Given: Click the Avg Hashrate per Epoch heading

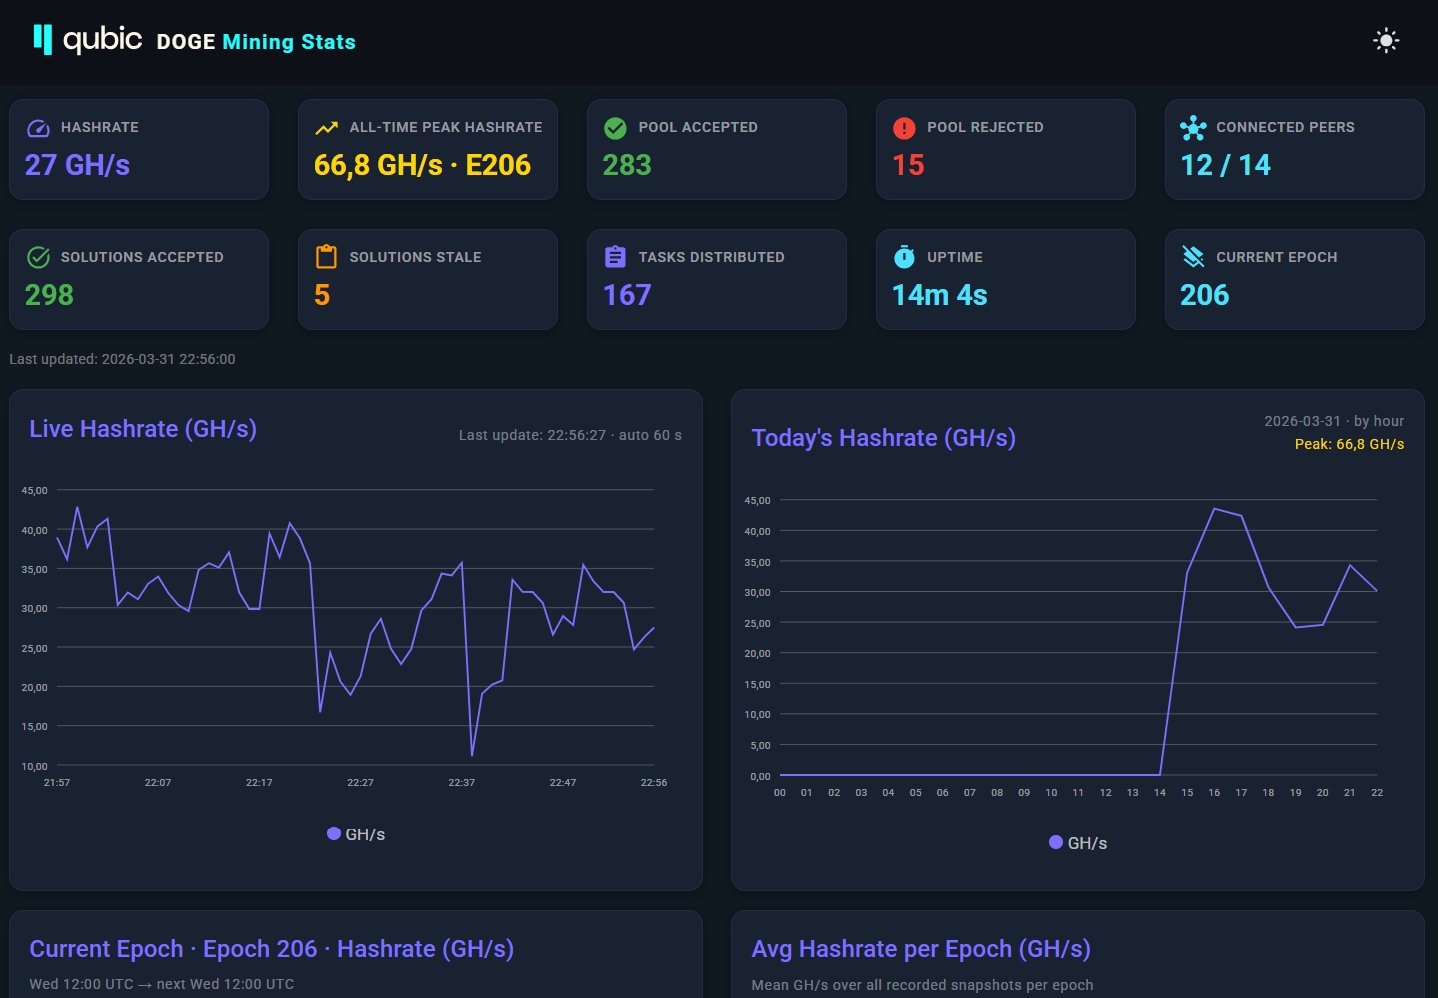Looking at the screenshot, I should 920,949.
